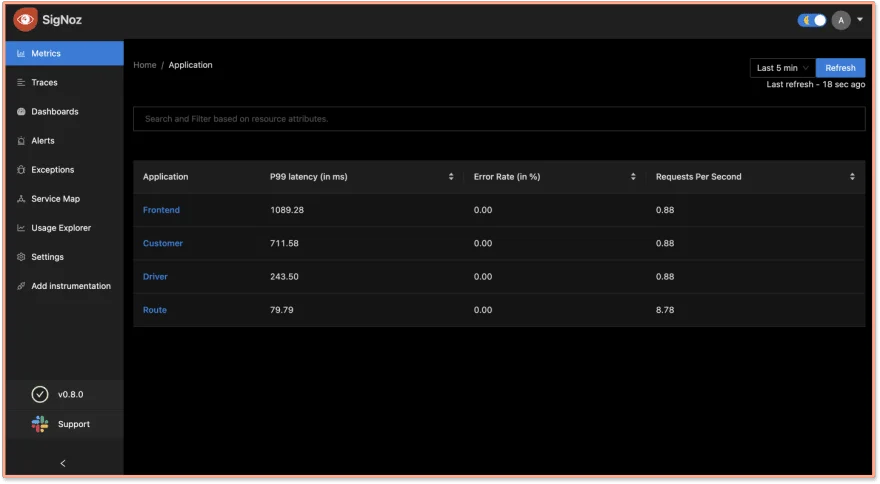
Task: Select the 243.50 latency value
Action: pyautogui.click(x=284, y=277)
